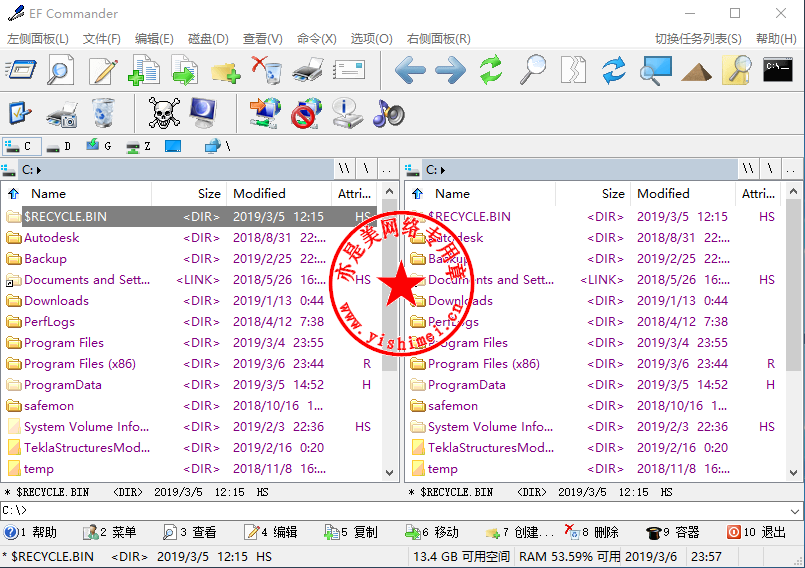Click the window panel icon at toolbar start

coord(21,70)
